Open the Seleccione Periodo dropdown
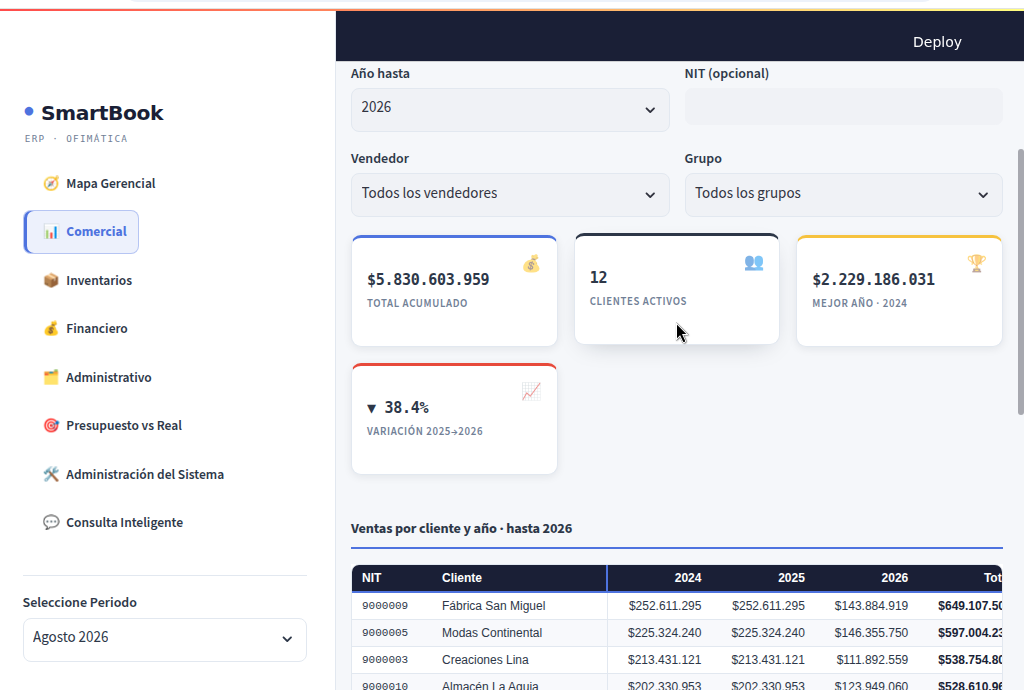The height and width of the screenshot is (690, 1024). 165,640
